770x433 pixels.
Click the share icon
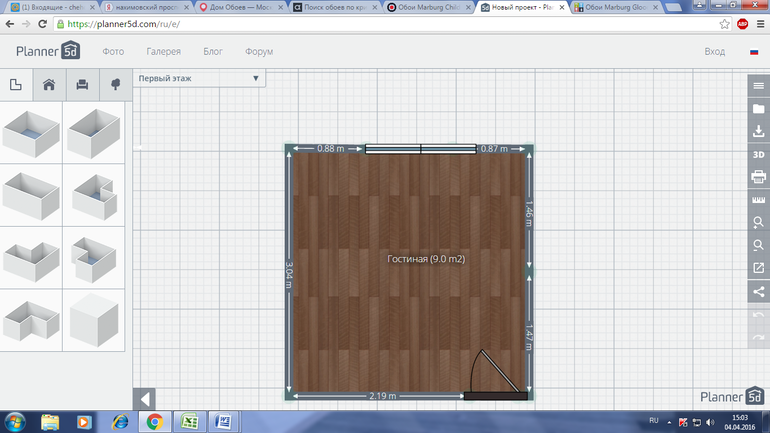click(758, 291)
